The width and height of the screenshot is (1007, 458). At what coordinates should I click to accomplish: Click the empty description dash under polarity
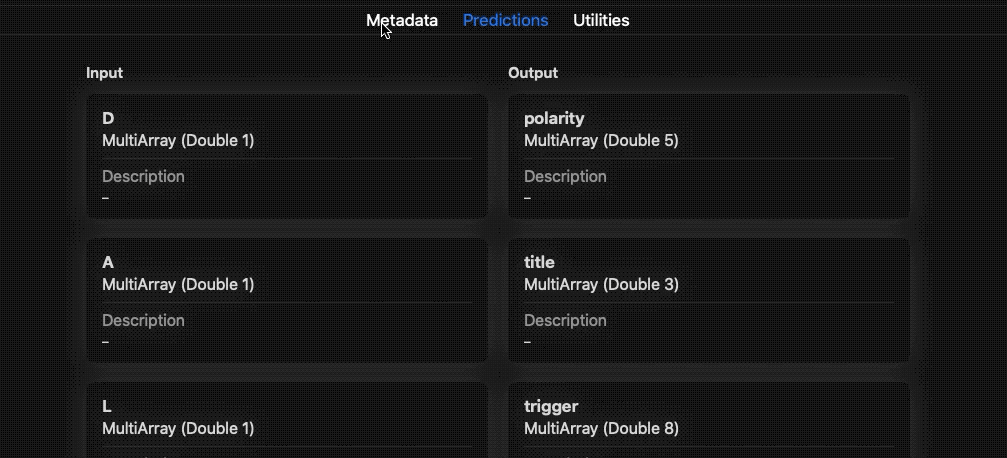(x=527, y=198)
